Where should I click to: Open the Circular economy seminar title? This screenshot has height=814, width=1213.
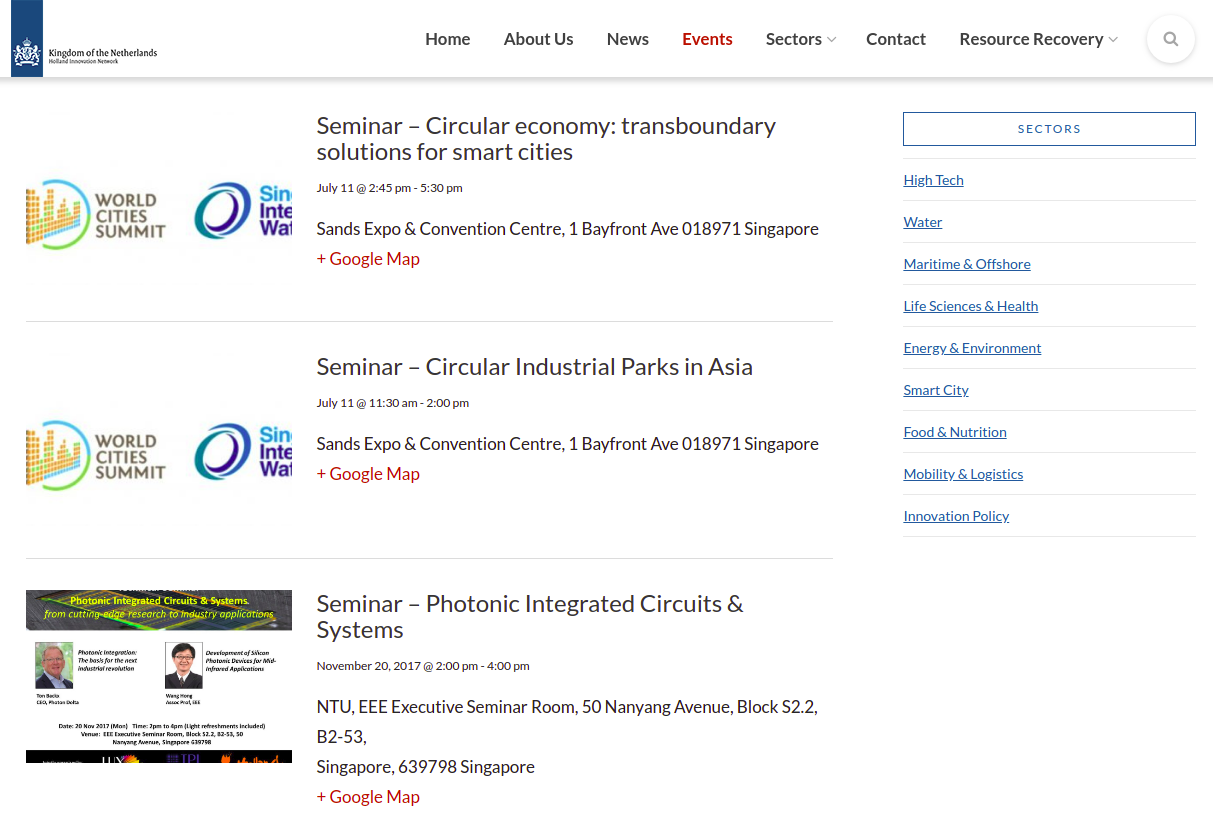pyautogui.click(x=546, y=139)
